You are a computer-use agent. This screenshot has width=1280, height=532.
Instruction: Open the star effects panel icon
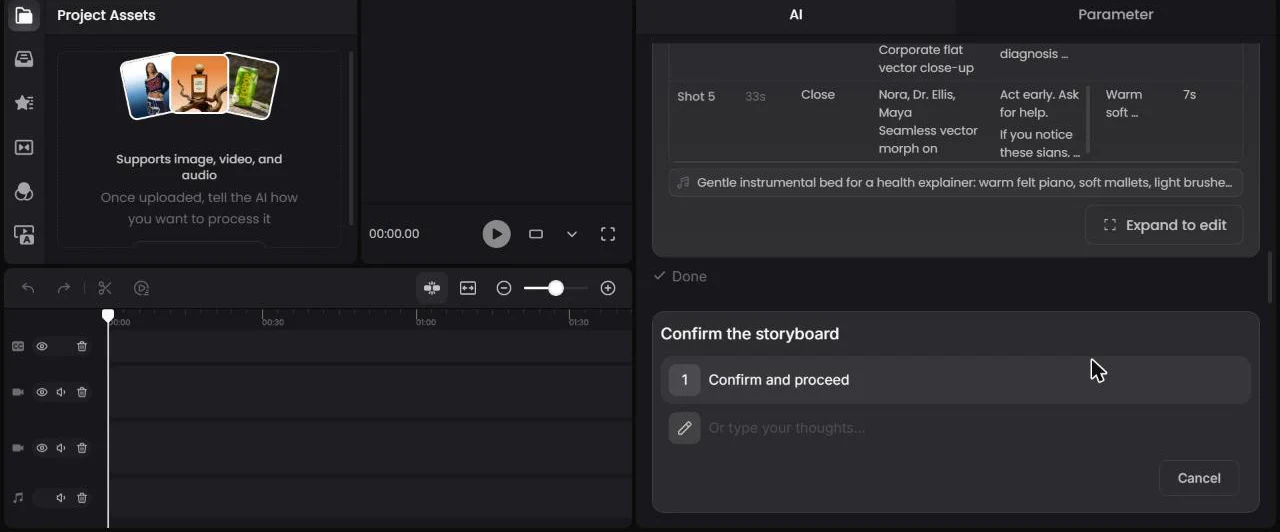[x=24, y=103]
